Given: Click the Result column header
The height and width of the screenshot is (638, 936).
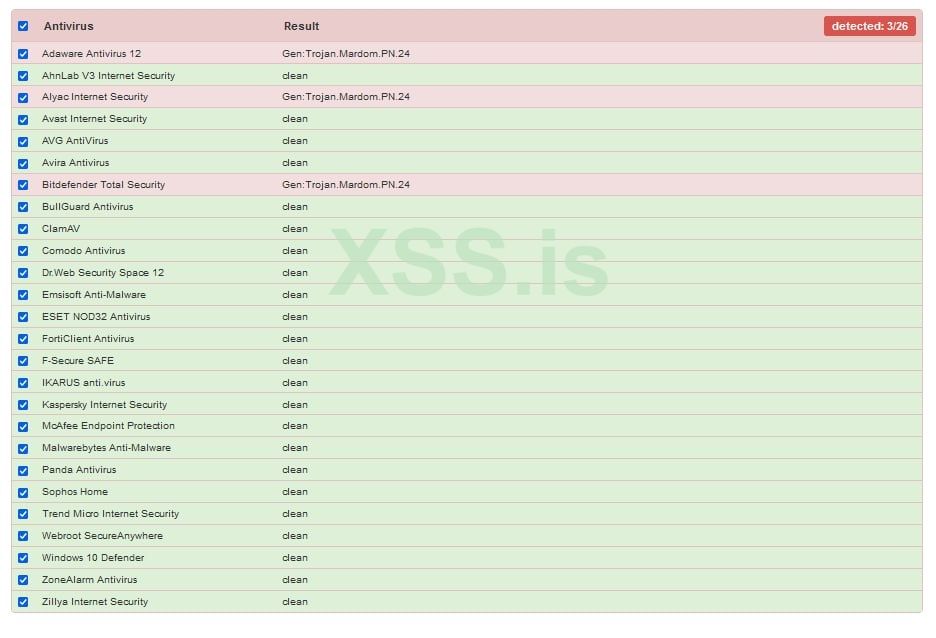Looking at the screenshot, I should tap(301, 26).
